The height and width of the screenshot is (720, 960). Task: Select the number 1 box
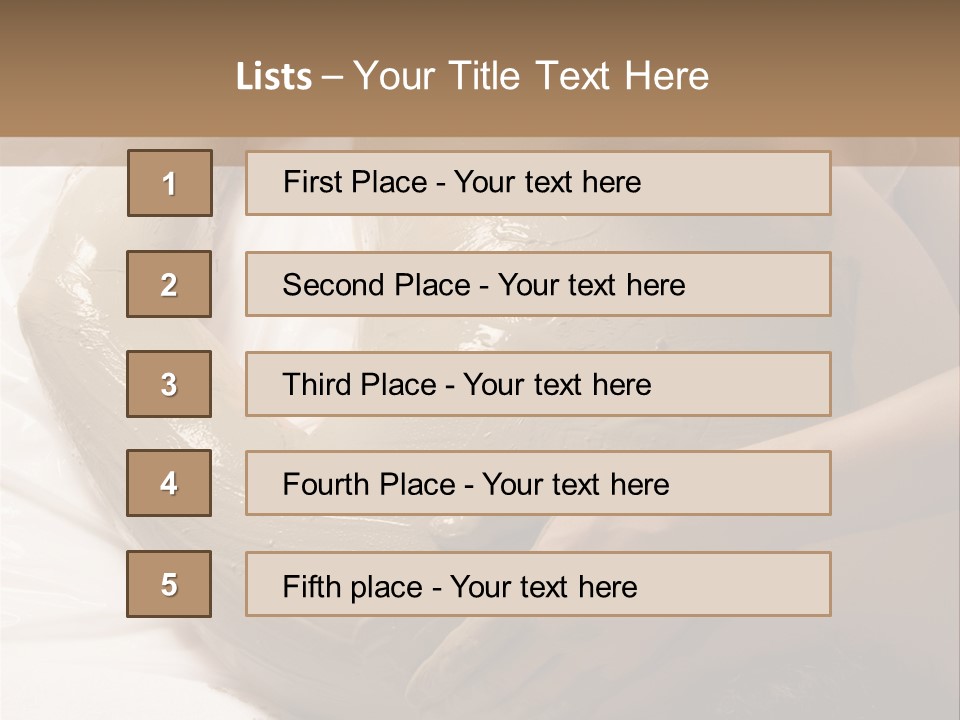(x=170, y=183)
